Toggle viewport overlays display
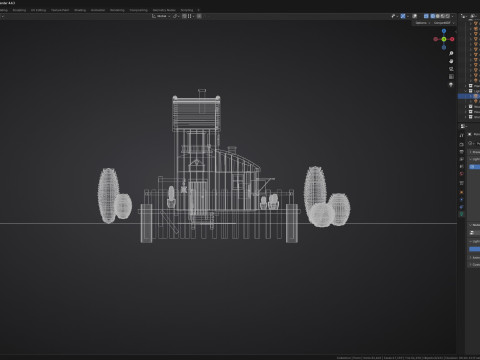 (x=415, y=16)
